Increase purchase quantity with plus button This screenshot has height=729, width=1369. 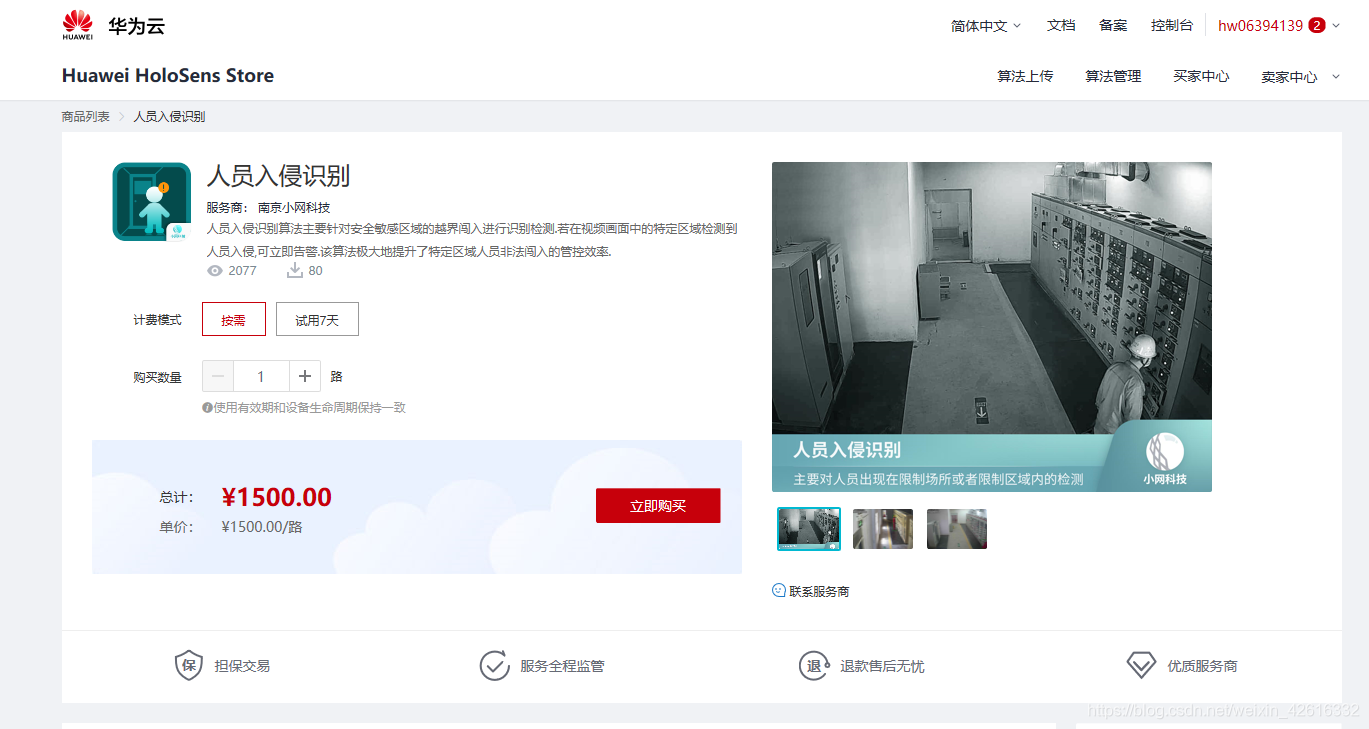tap(305, 376)
